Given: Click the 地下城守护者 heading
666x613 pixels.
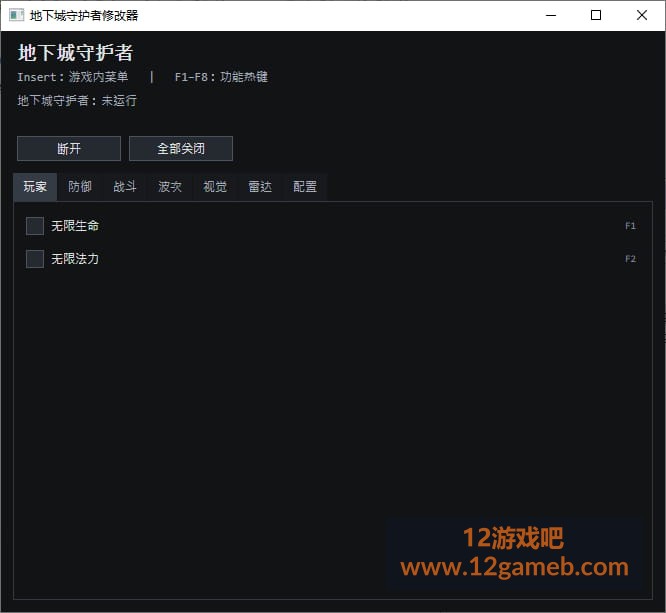Looking at the screenshot, I should (76, 53).
